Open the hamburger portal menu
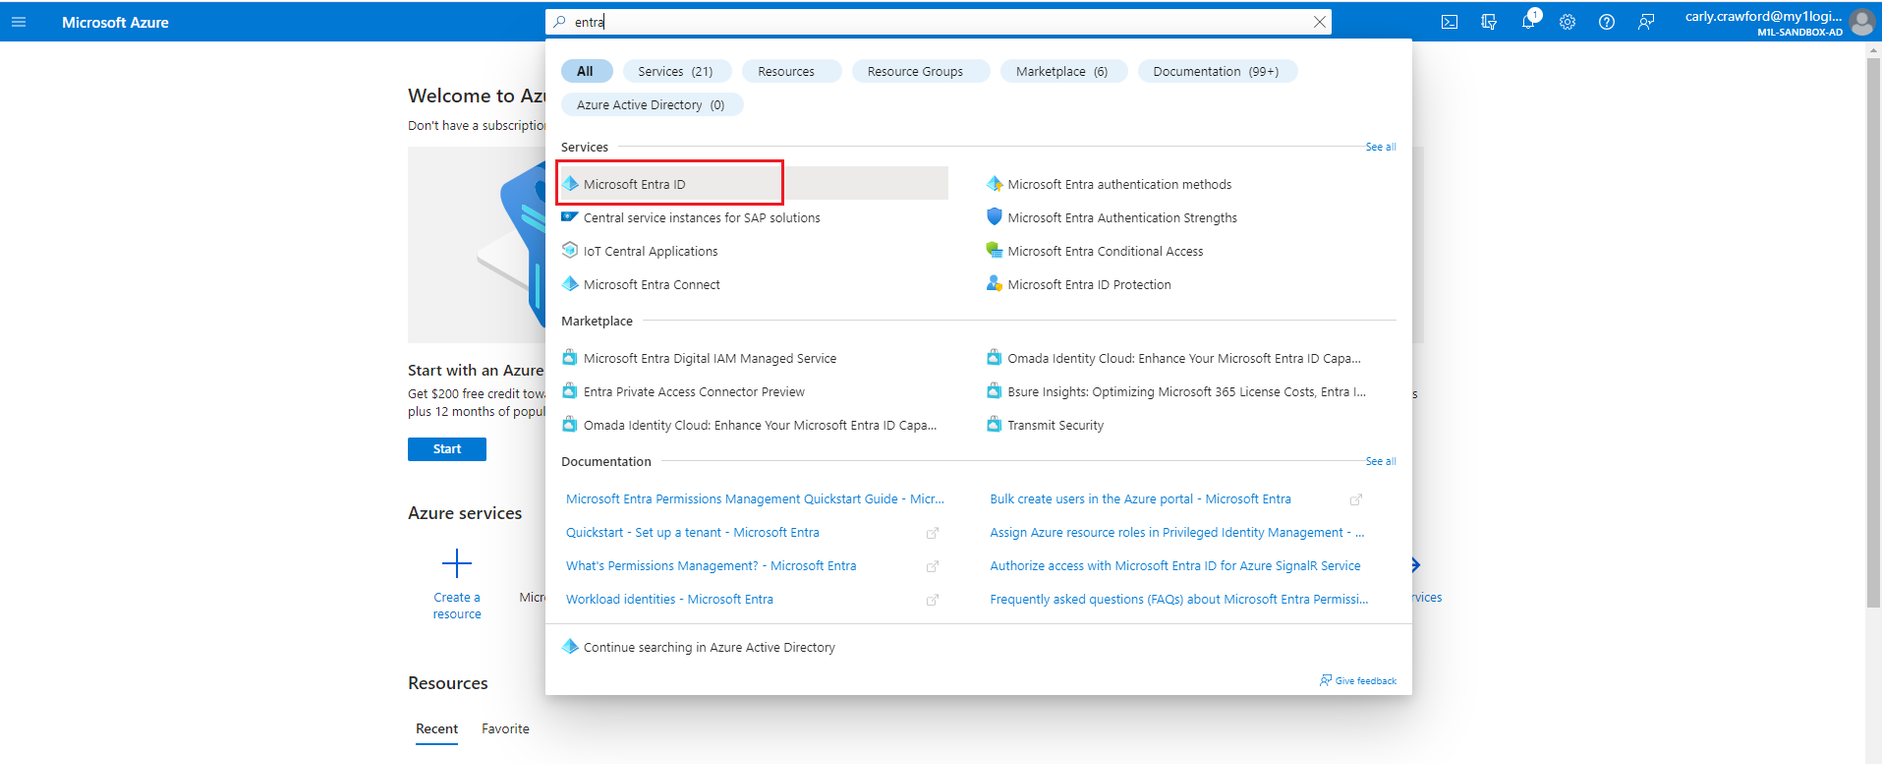1882x764 pixels. (18, 22)
